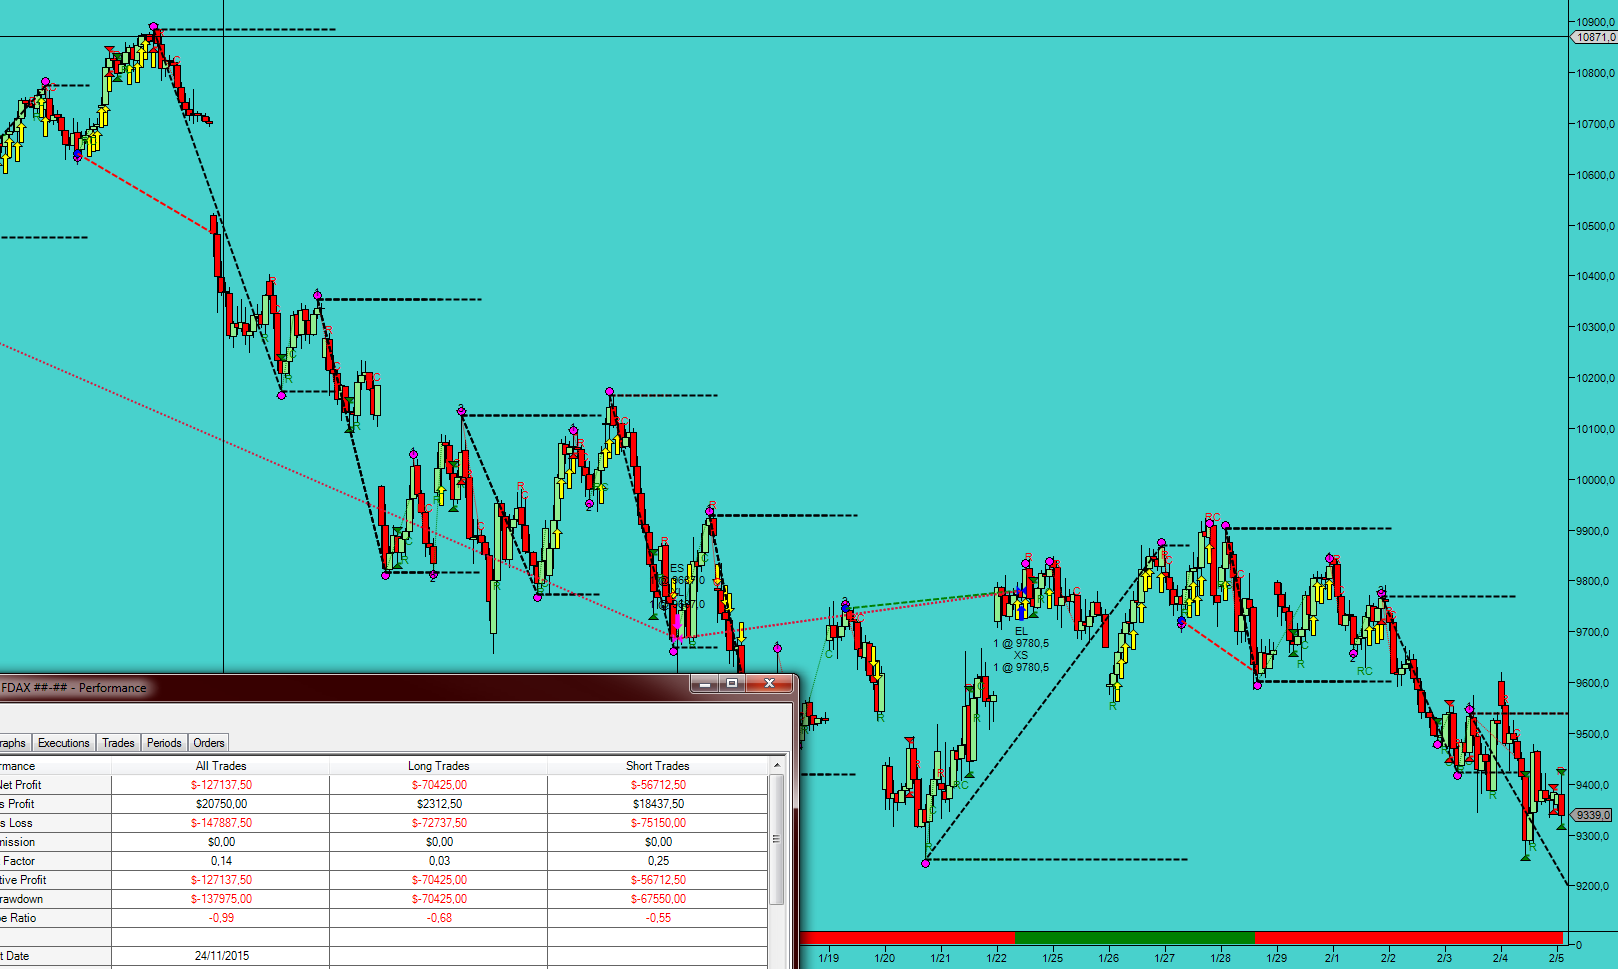The height and width of the screenshot is (969, 1618).
Task: Click the 10500,0 price axis label
Action: 1596,226
